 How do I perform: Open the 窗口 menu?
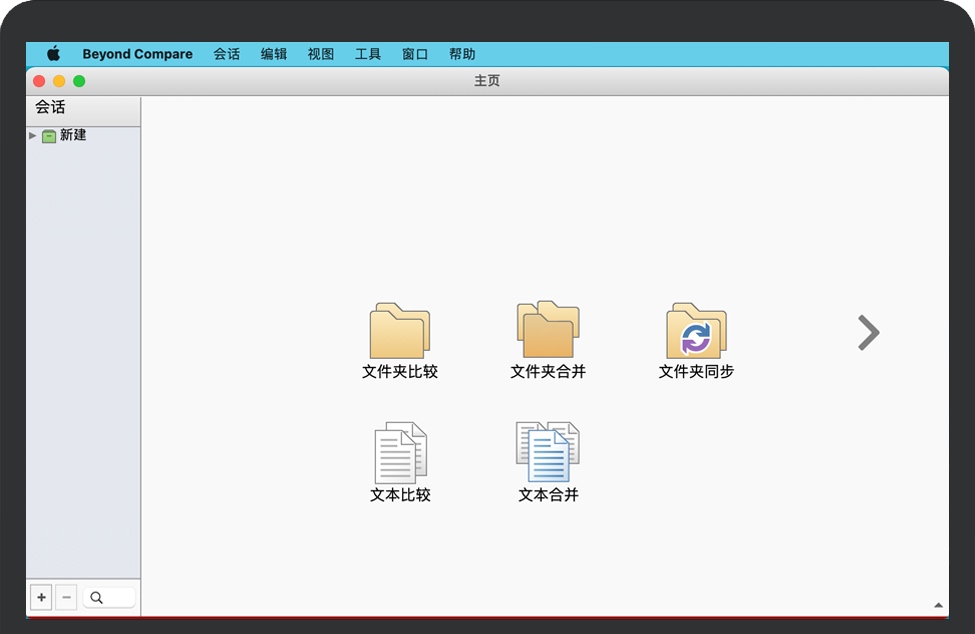[415, 54]
